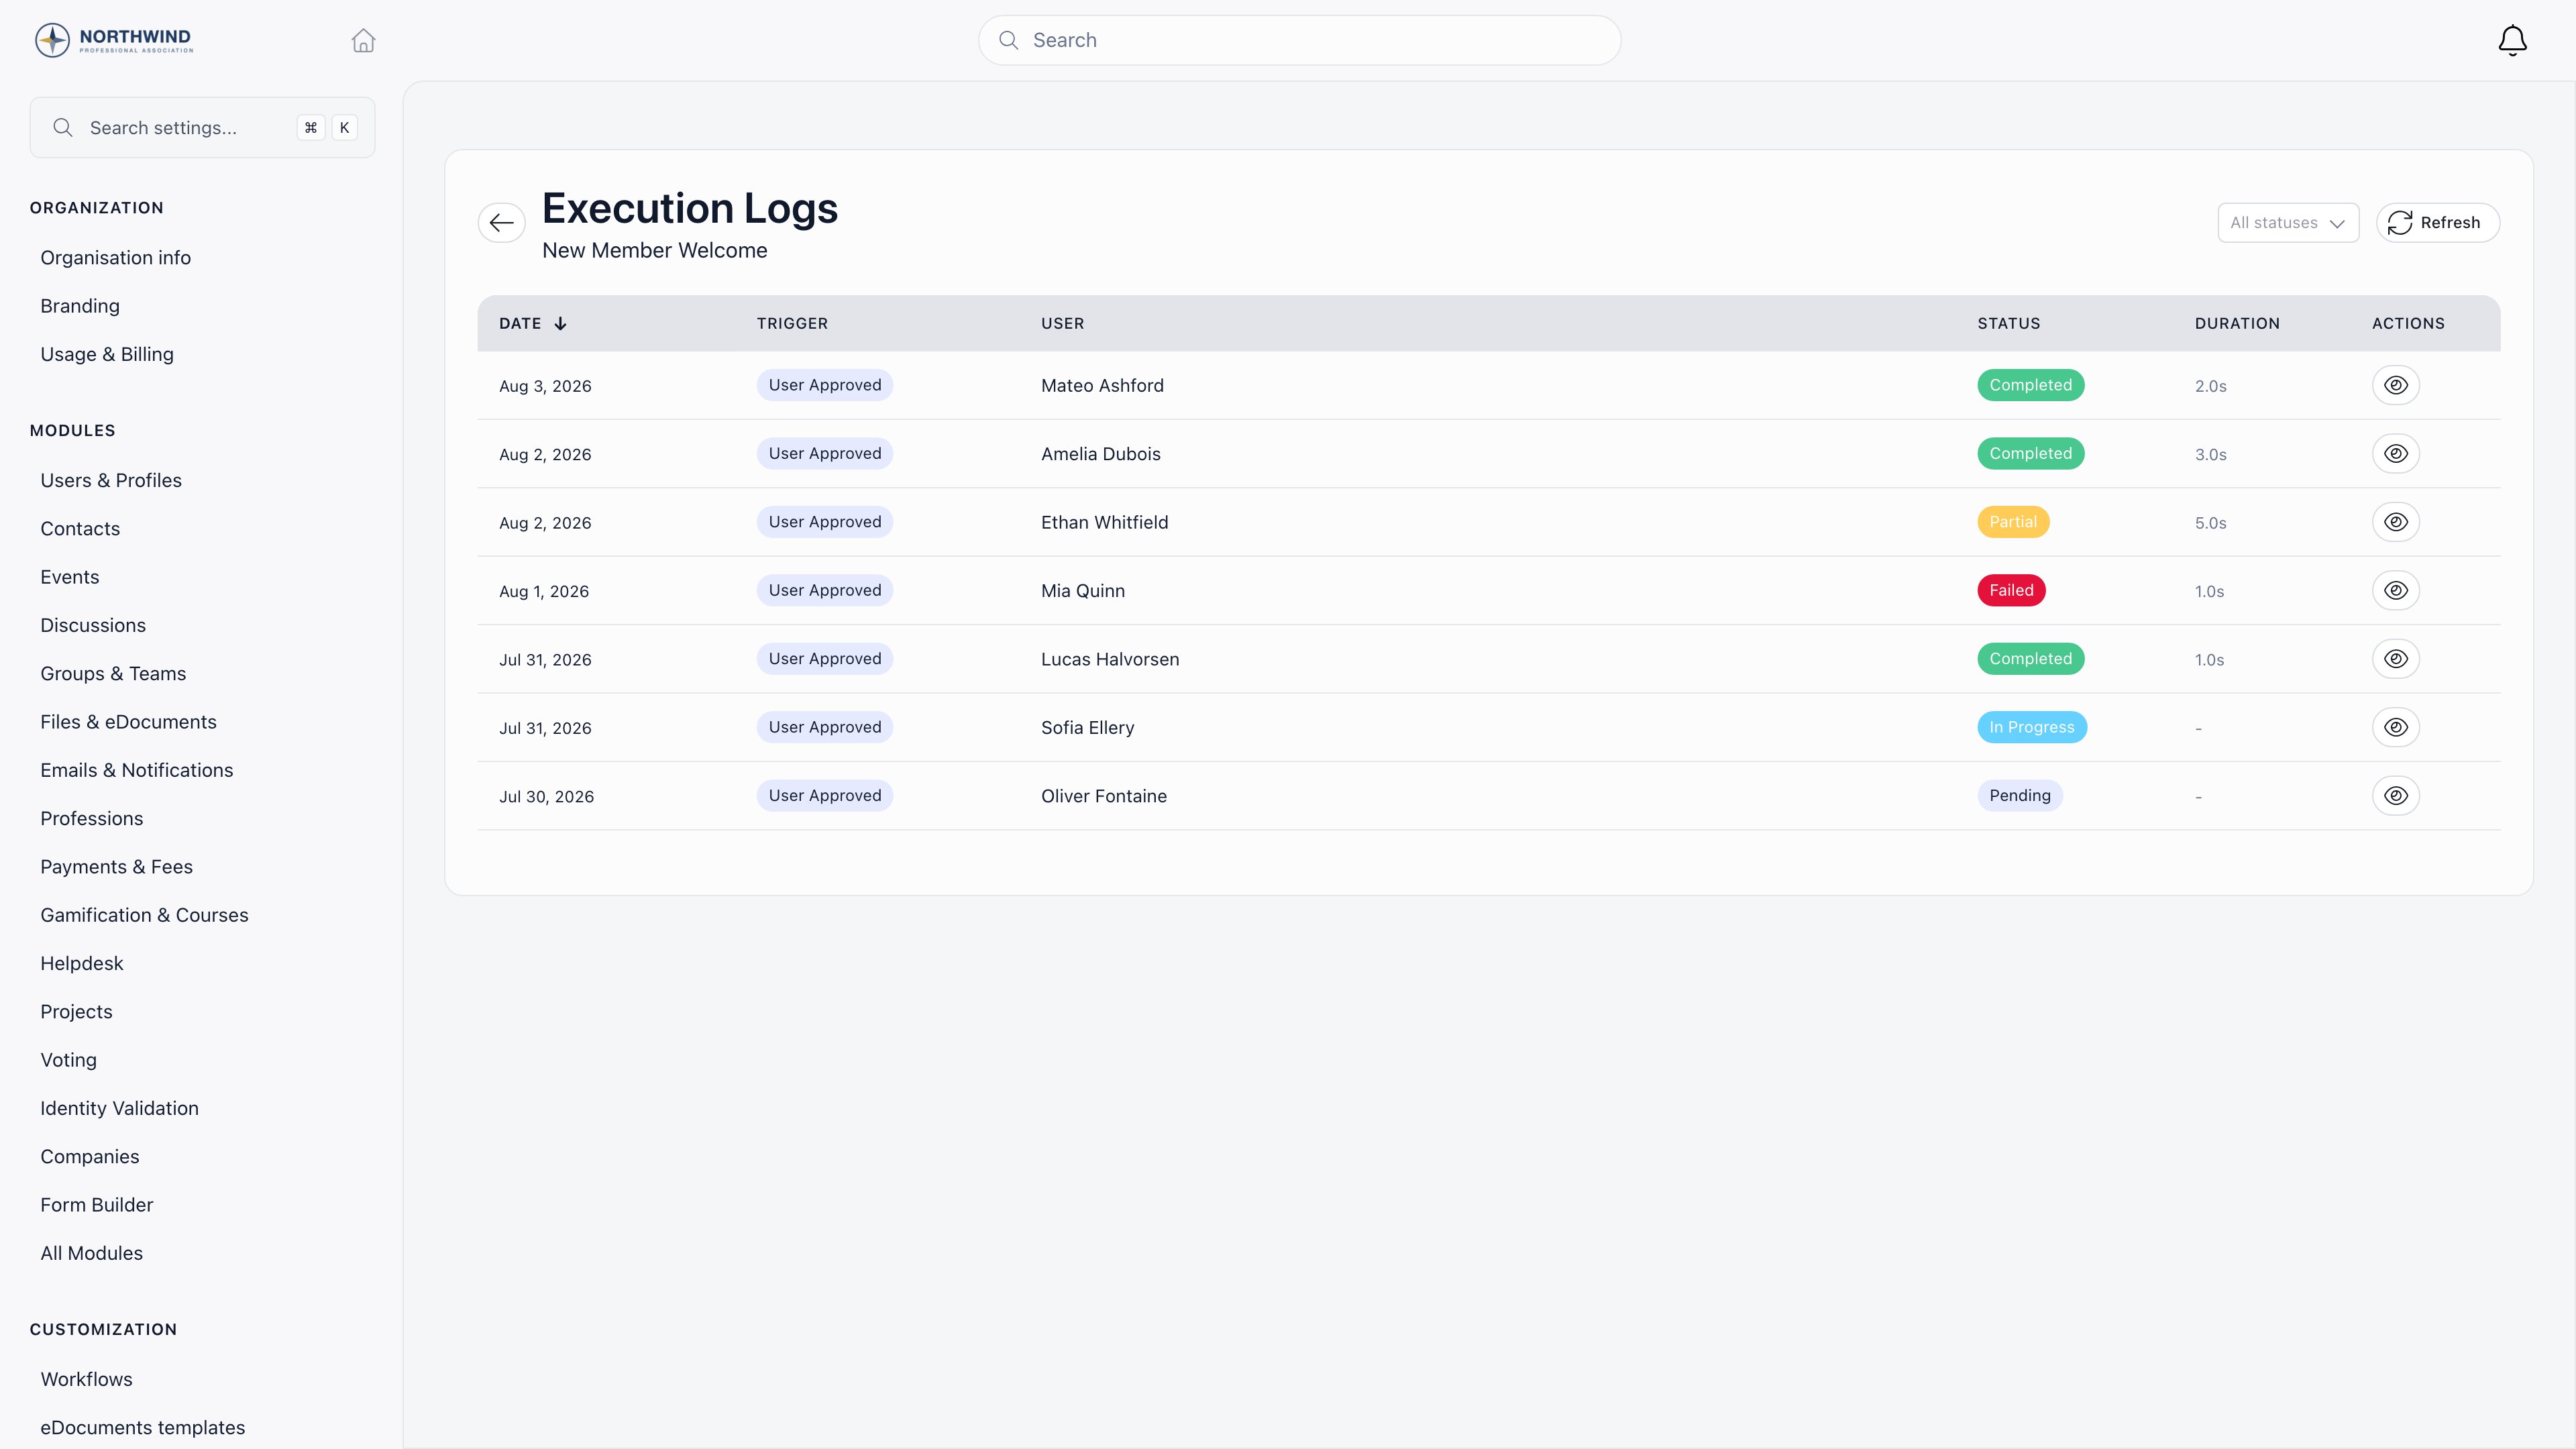Click the Failed status badge
The image size is (2576, 1449).
click(2011, 590)
